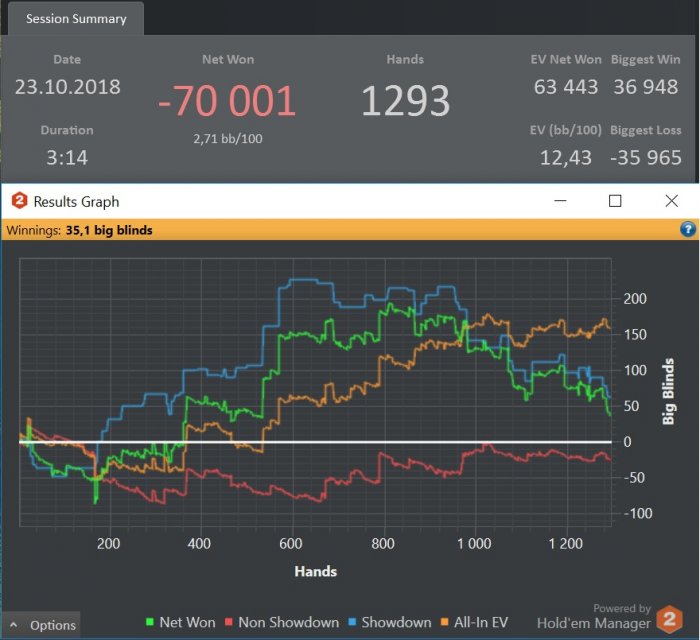Image resolution: width=700 pixels, height=640 pixels.
Task: Click the Biggest Loss header label
Action: pos(646,130)
